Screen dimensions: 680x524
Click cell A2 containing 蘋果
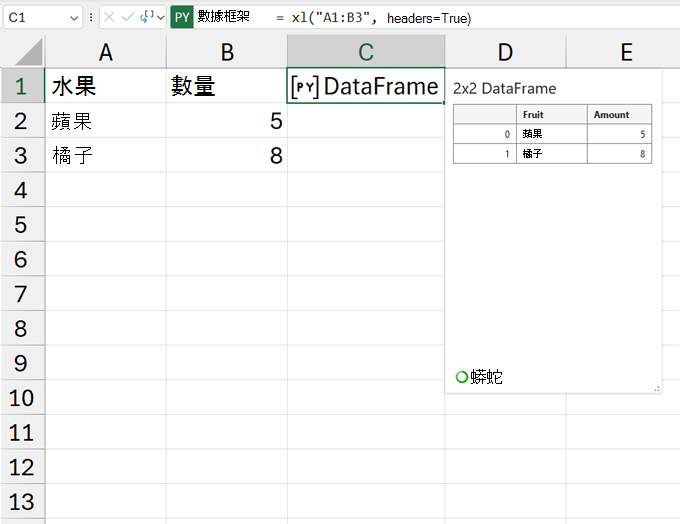point(106,121)
